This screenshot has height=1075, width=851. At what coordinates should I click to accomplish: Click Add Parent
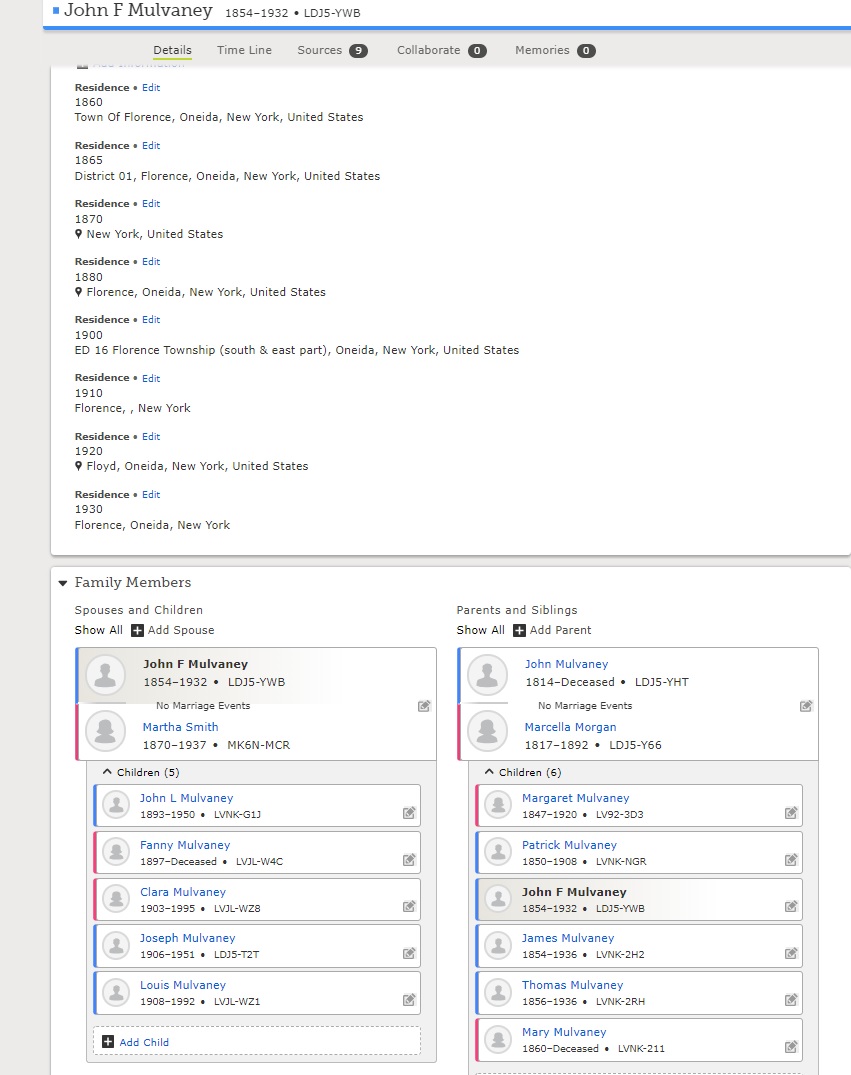(560, 630)
